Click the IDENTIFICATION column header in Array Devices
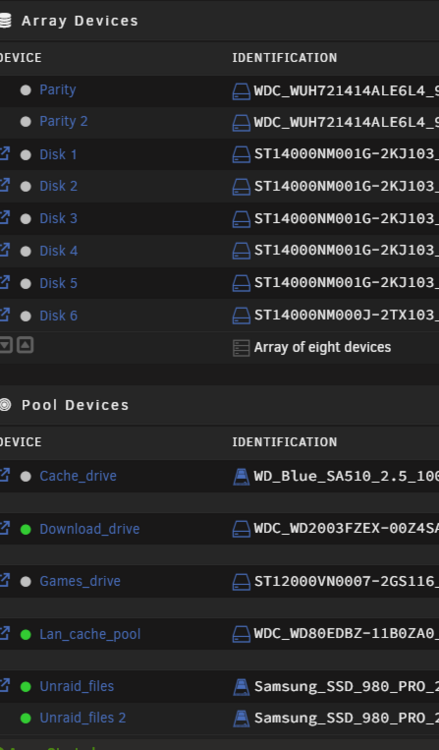This screenshot has width=439, height=750. click(285, 58)
